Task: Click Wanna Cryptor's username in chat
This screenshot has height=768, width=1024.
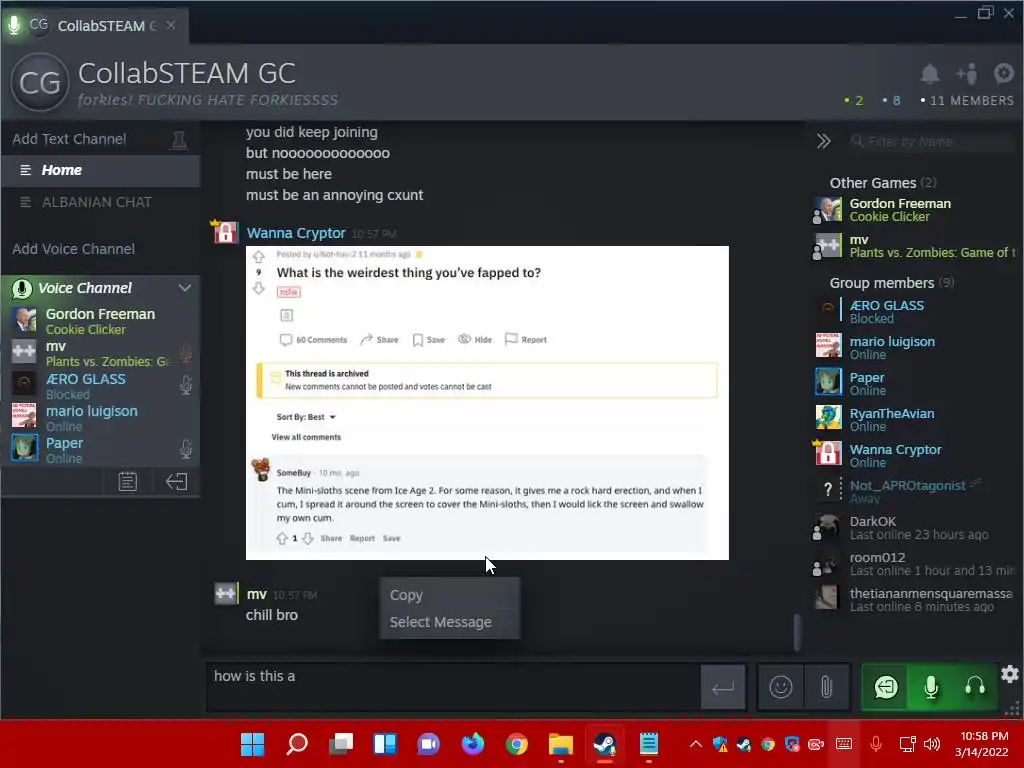Action: tap(296, 233)
